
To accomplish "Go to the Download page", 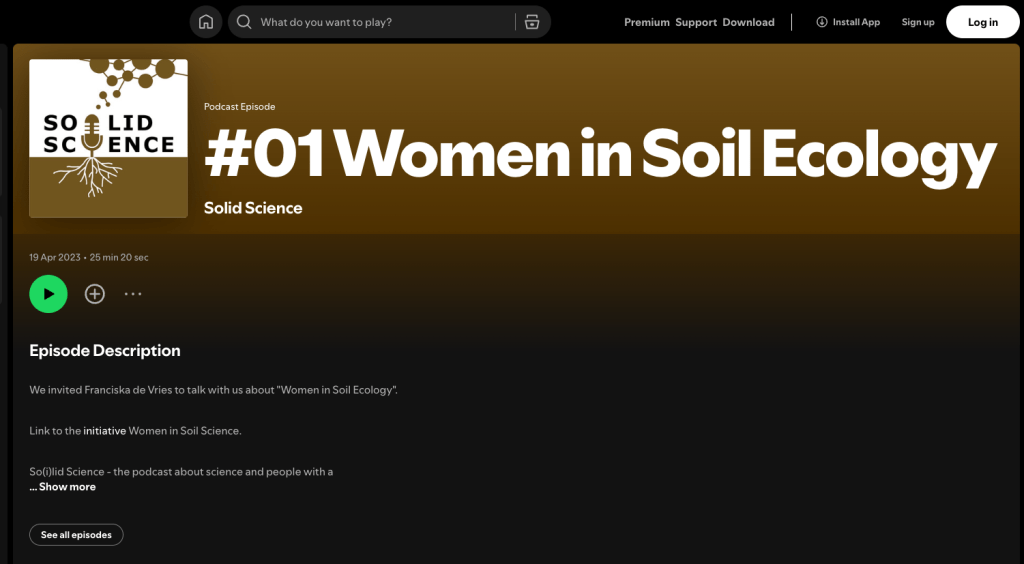I will [748, 22].
